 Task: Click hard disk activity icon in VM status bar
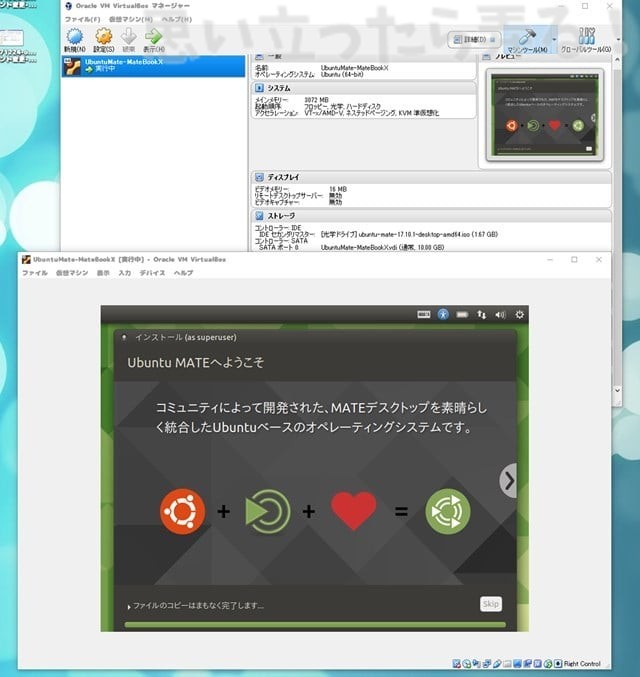[x=456, y=664]
